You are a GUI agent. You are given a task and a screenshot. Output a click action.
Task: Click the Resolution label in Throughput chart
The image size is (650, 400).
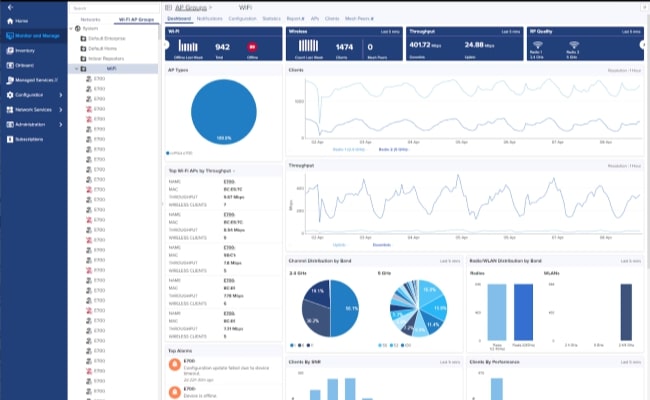click(x=624, y=166)
